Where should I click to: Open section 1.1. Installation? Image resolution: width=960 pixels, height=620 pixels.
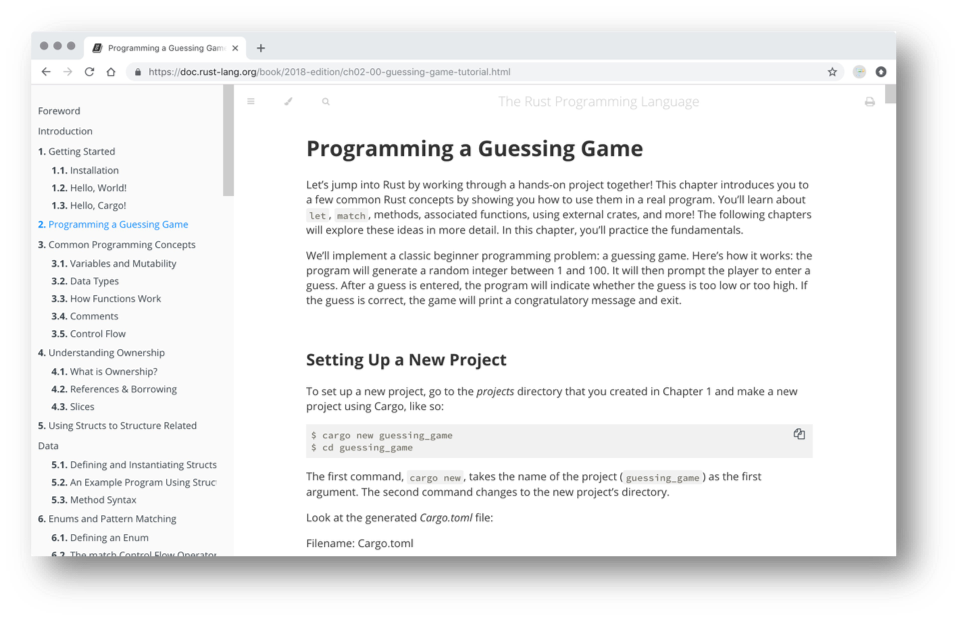tap(85, 170)
